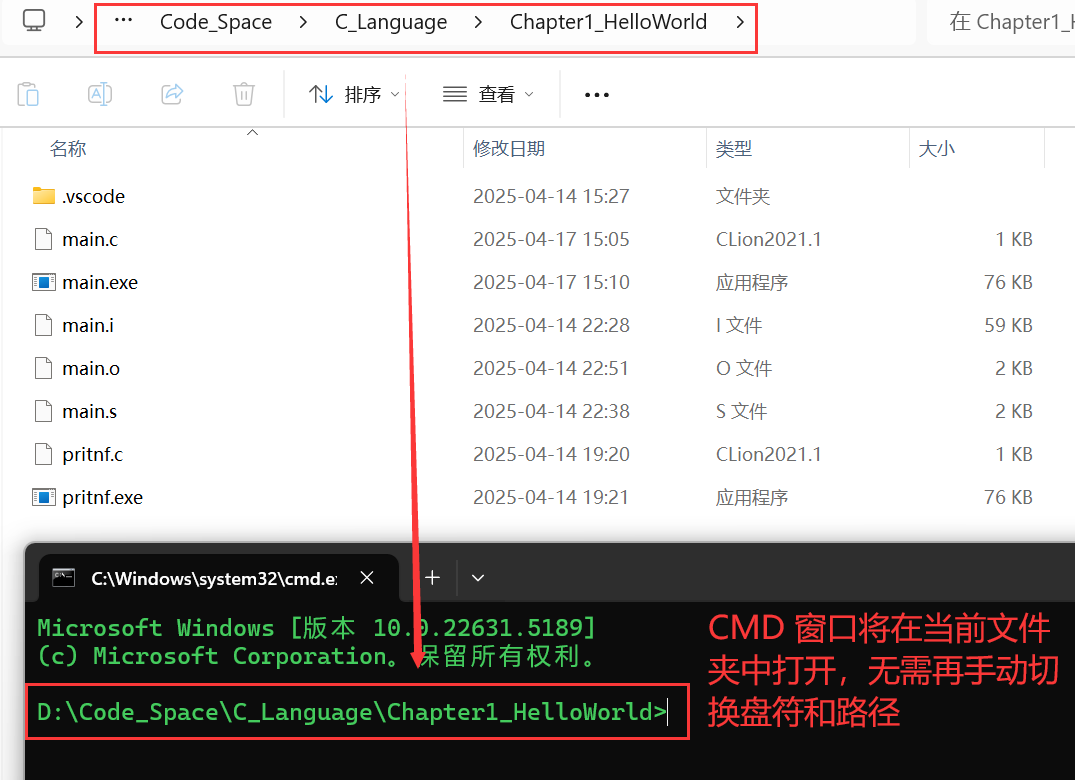Select the pritnf.exe application icon
1075x780 pixels.
click(x=44, y=497)
